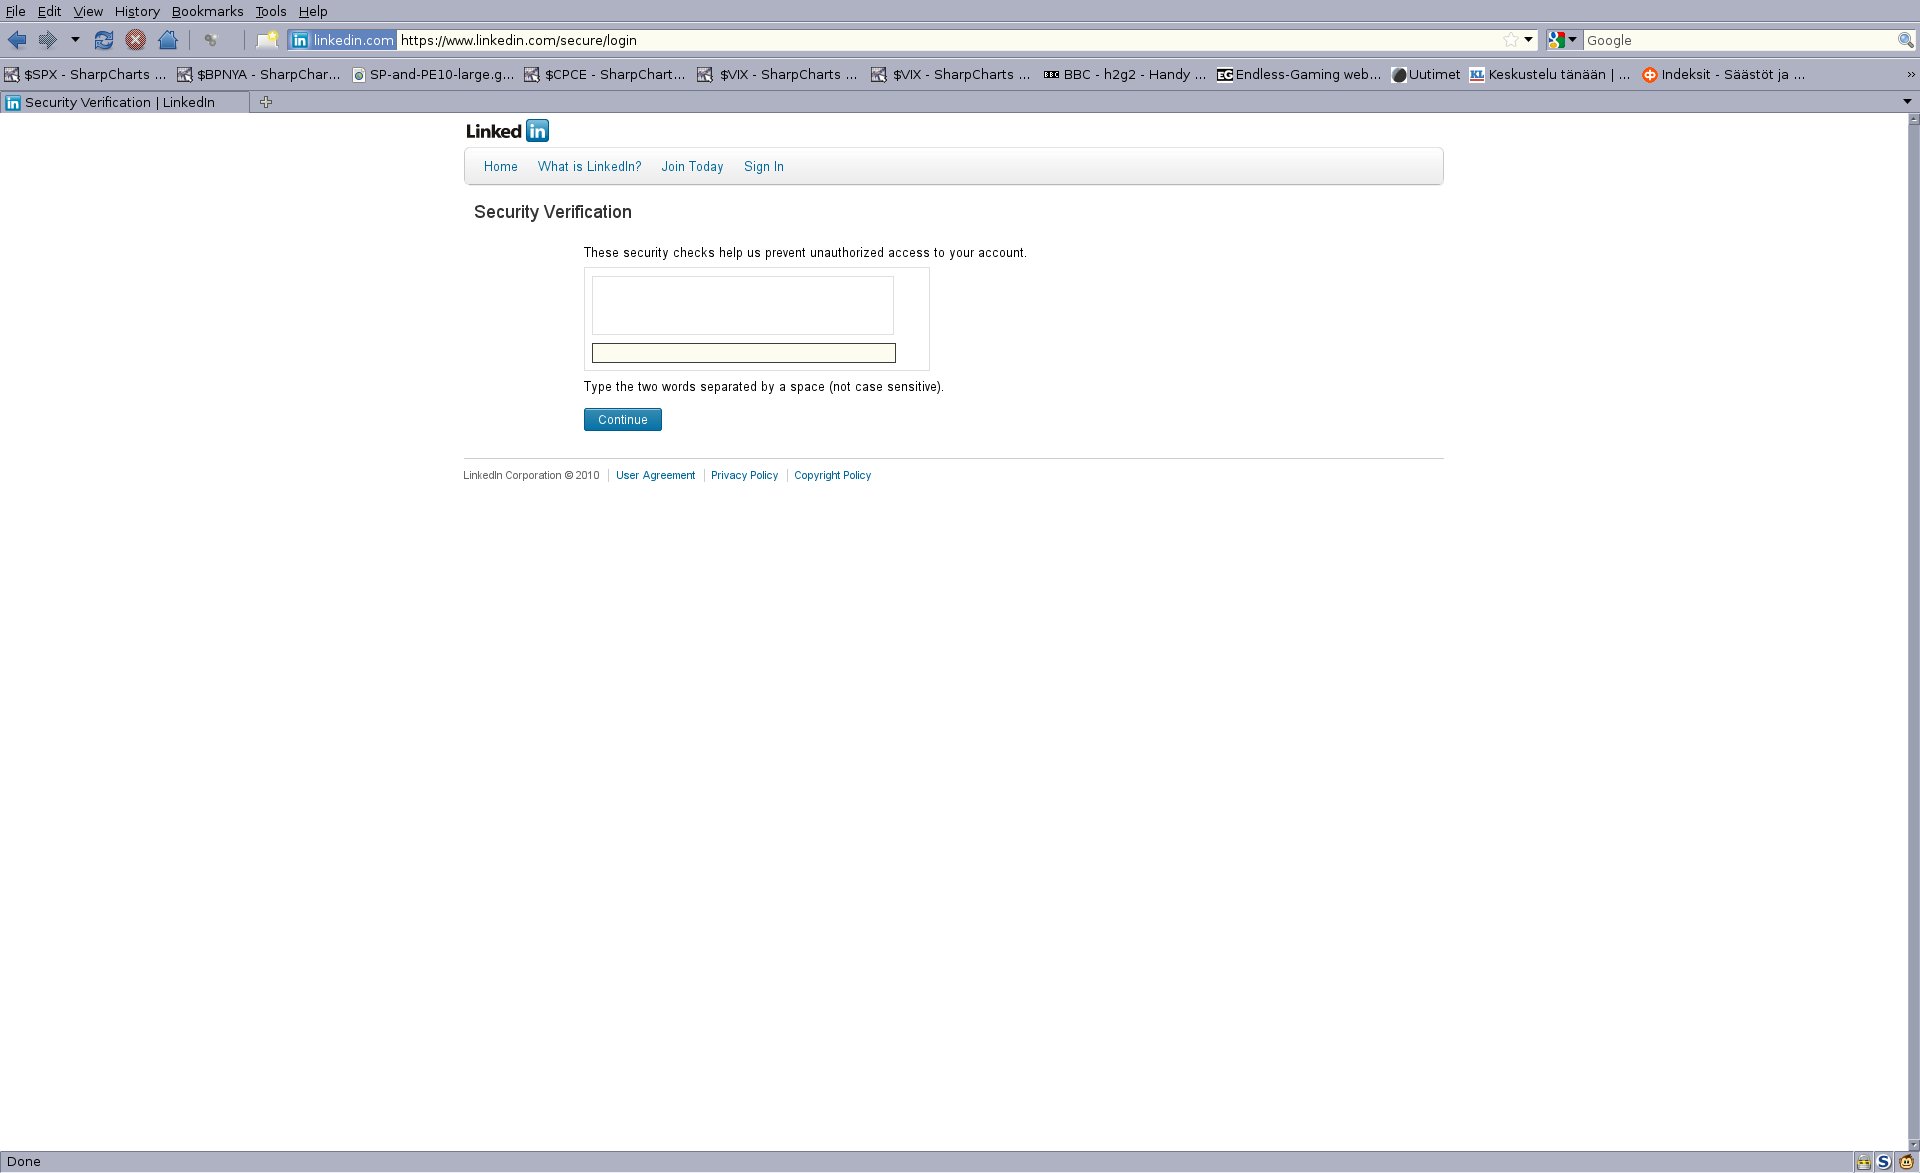Screen dimensions: 1920x1173
Task: Click the search magnifier icon
Action: click(x=1905, y=40)
